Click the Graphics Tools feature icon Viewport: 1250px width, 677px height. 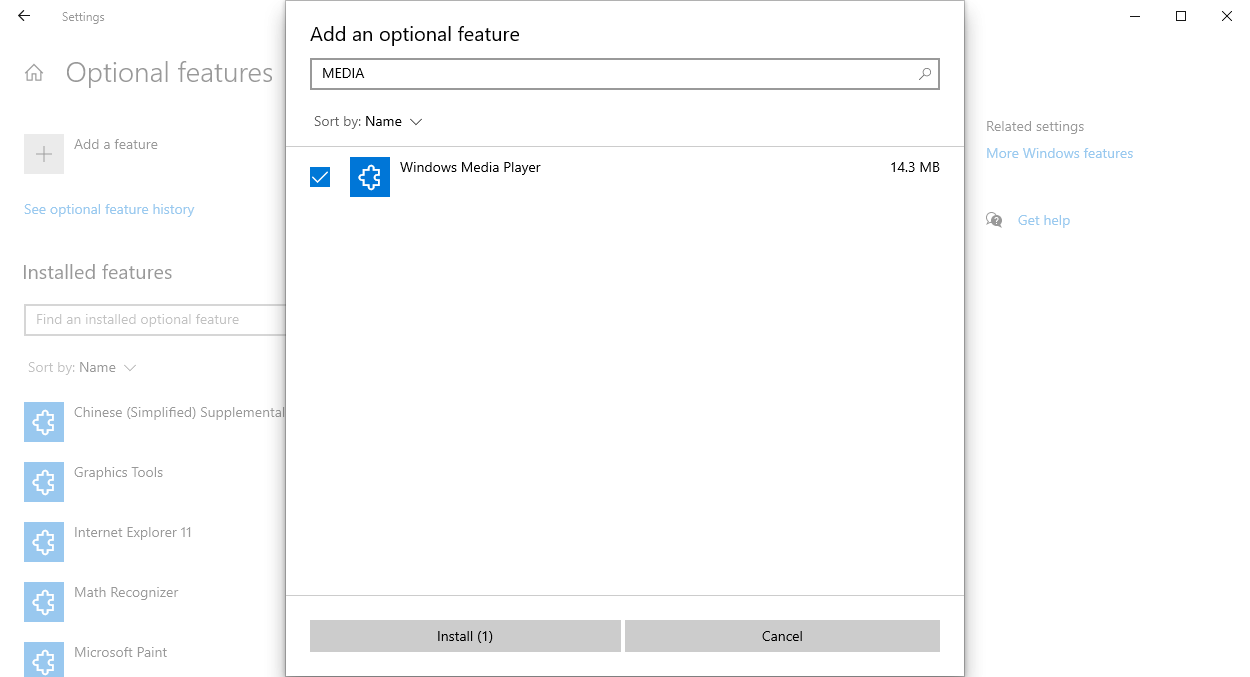(x=44, y=482)
